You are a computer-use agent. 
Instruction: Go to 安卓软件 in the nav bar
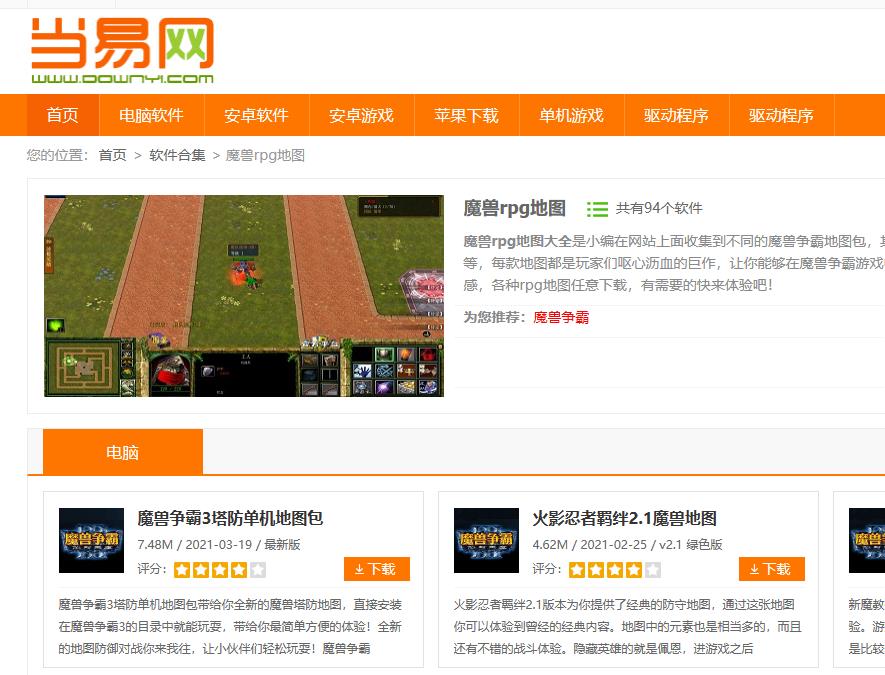(x=256, y=115)
